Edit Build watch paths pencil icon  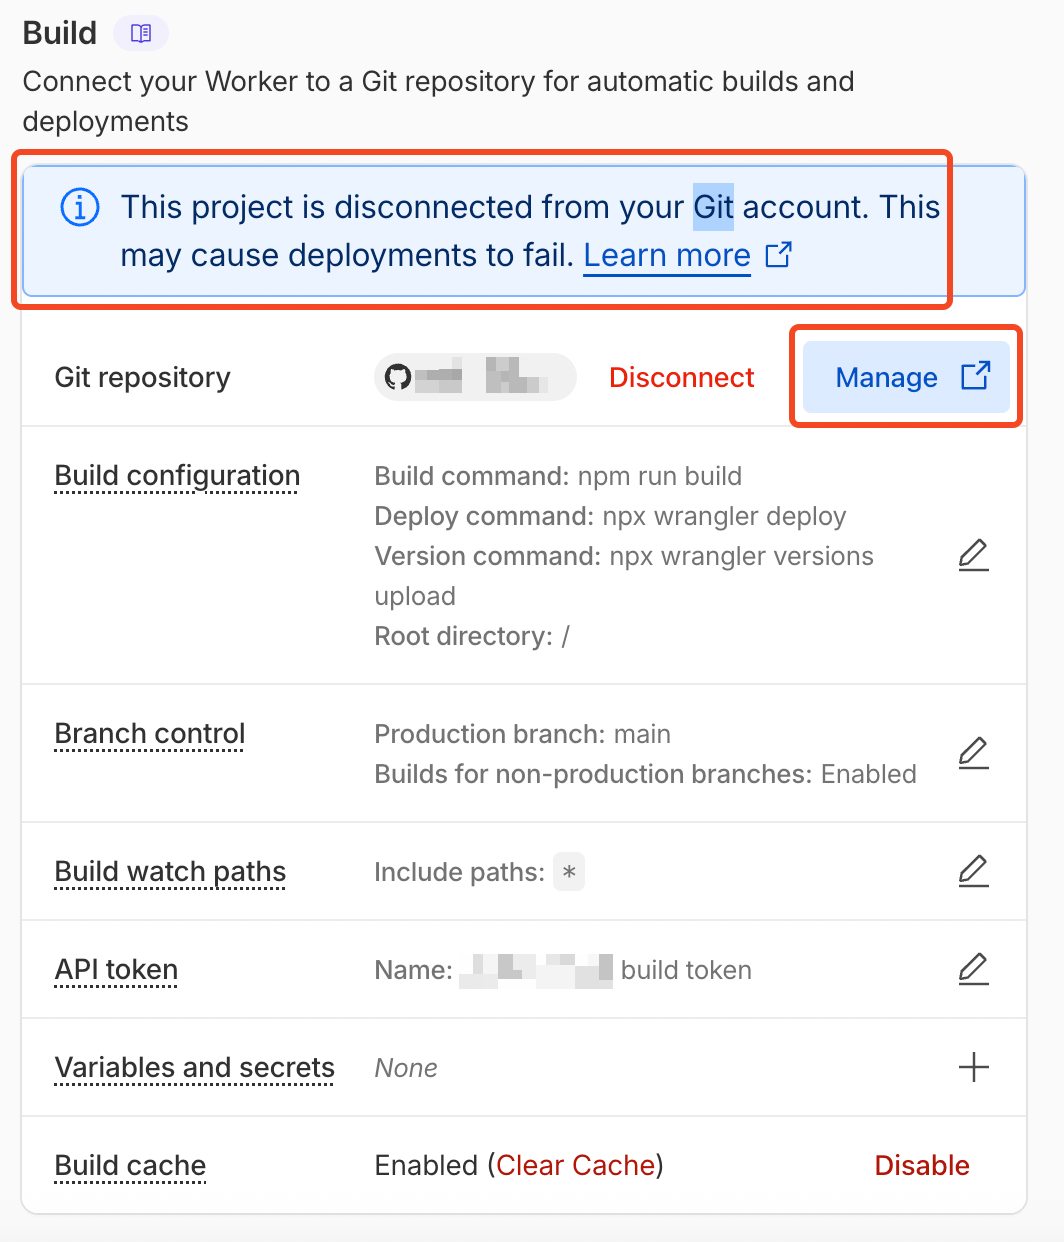(973, 871)
